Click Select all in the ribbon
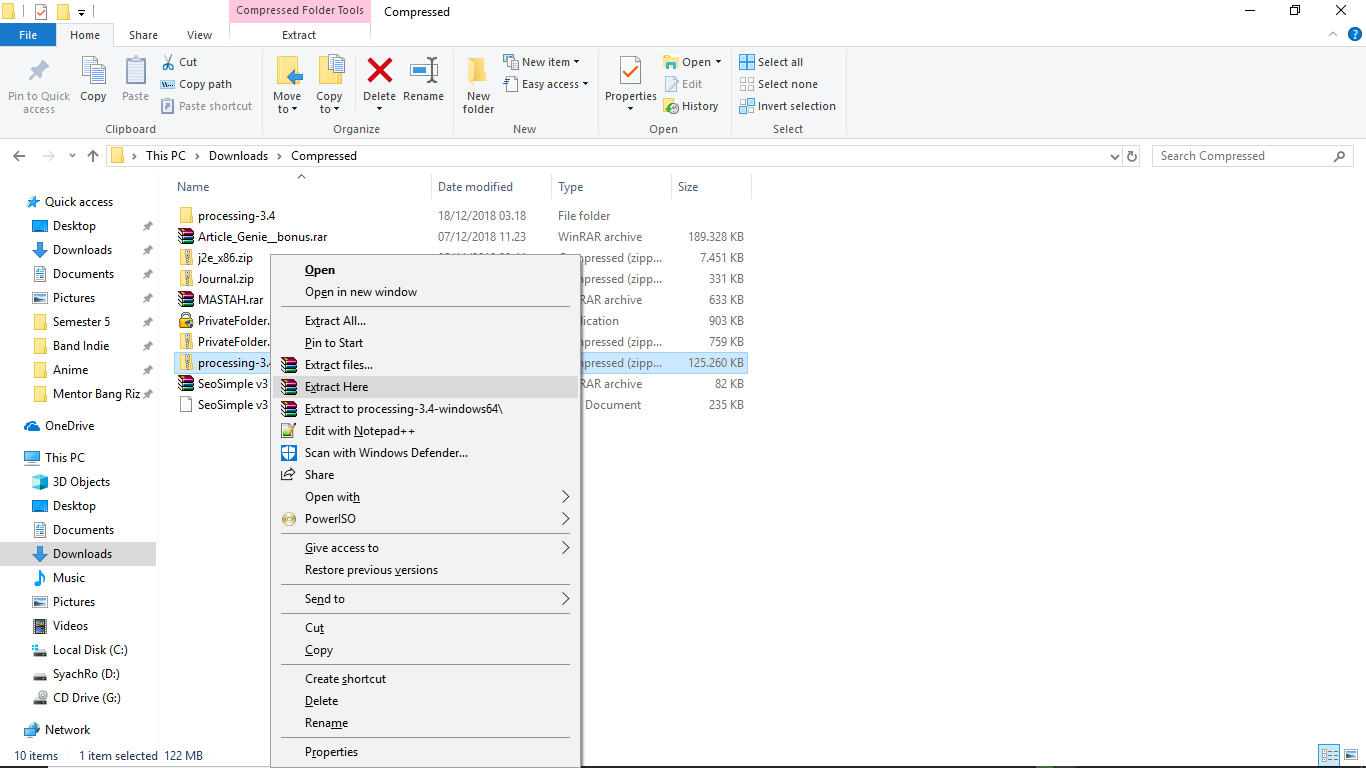Image resolution: width=1366 pixels, height=768 pixels. [771, 61]
